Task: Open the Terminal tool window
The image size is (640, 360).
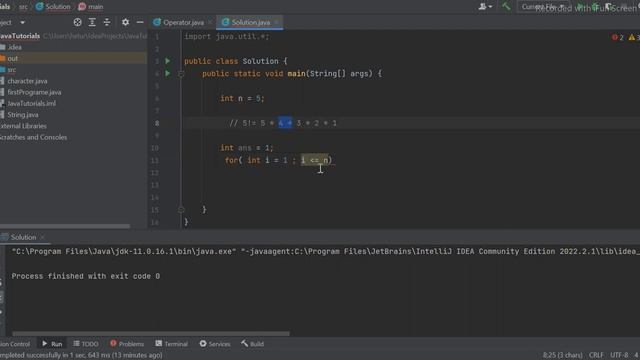Action: click(171, 344)
